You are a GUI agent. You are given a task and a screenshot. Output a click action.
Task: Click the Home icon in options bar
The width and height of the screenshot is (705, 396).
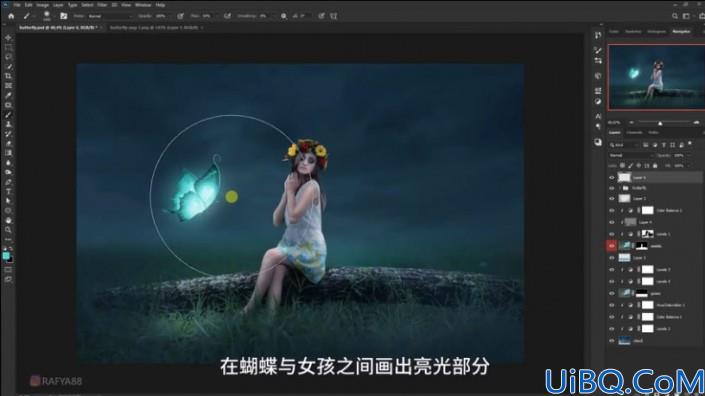11,16
